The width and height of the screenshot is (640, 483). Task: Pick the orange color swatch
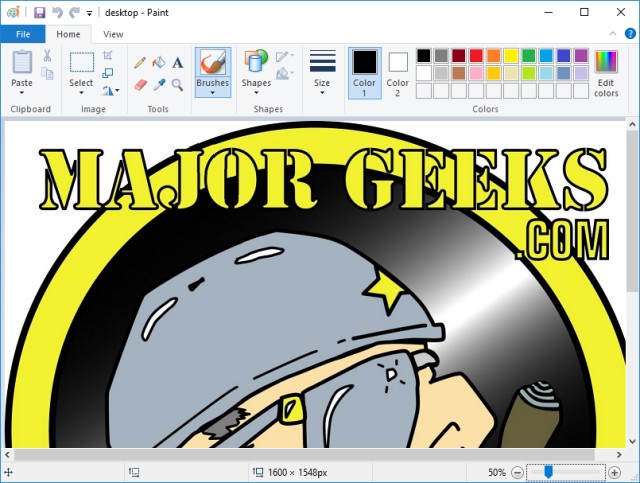493,56
